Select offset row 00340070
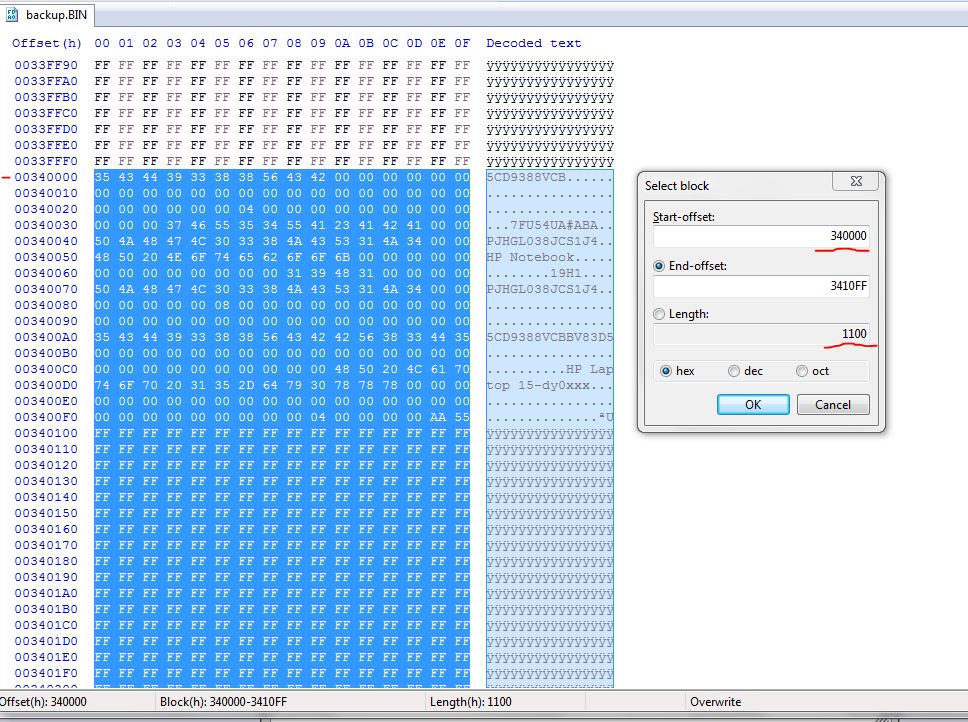This screenshot has height=722, width=968. point(46,289)
